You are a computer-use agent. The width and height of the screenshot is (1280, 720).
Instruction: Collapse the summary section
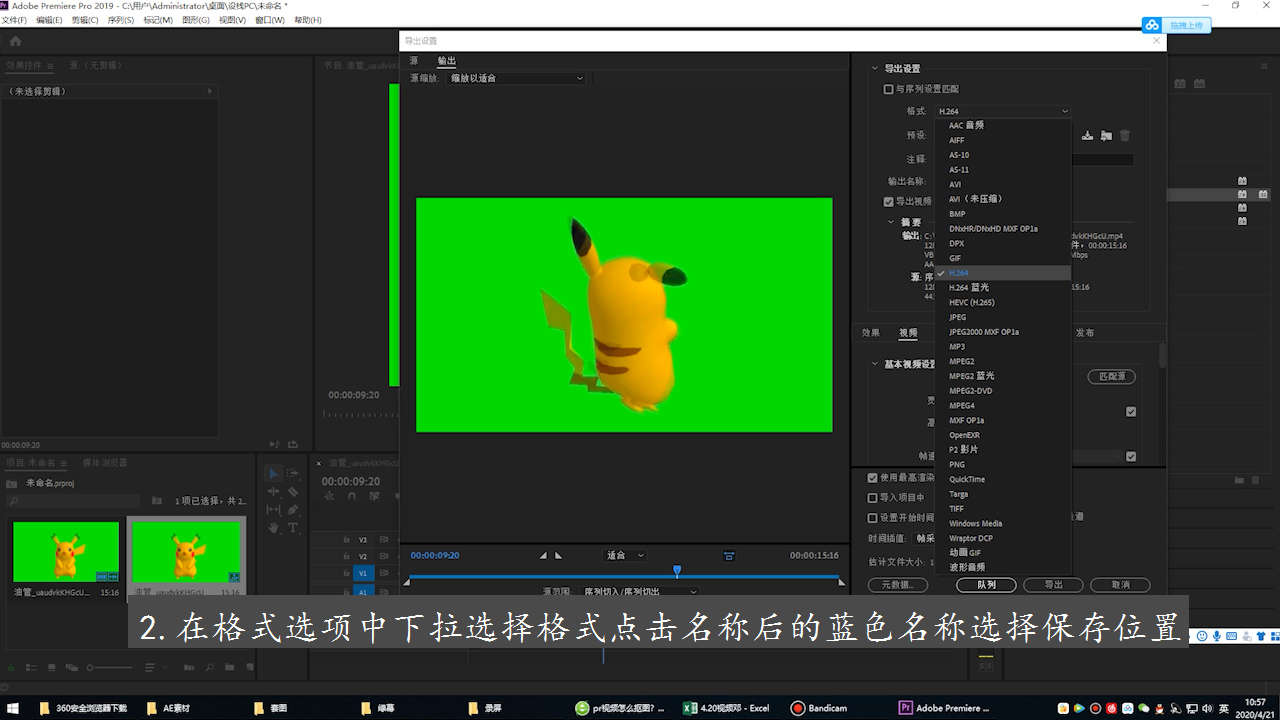tap(891, 222)
